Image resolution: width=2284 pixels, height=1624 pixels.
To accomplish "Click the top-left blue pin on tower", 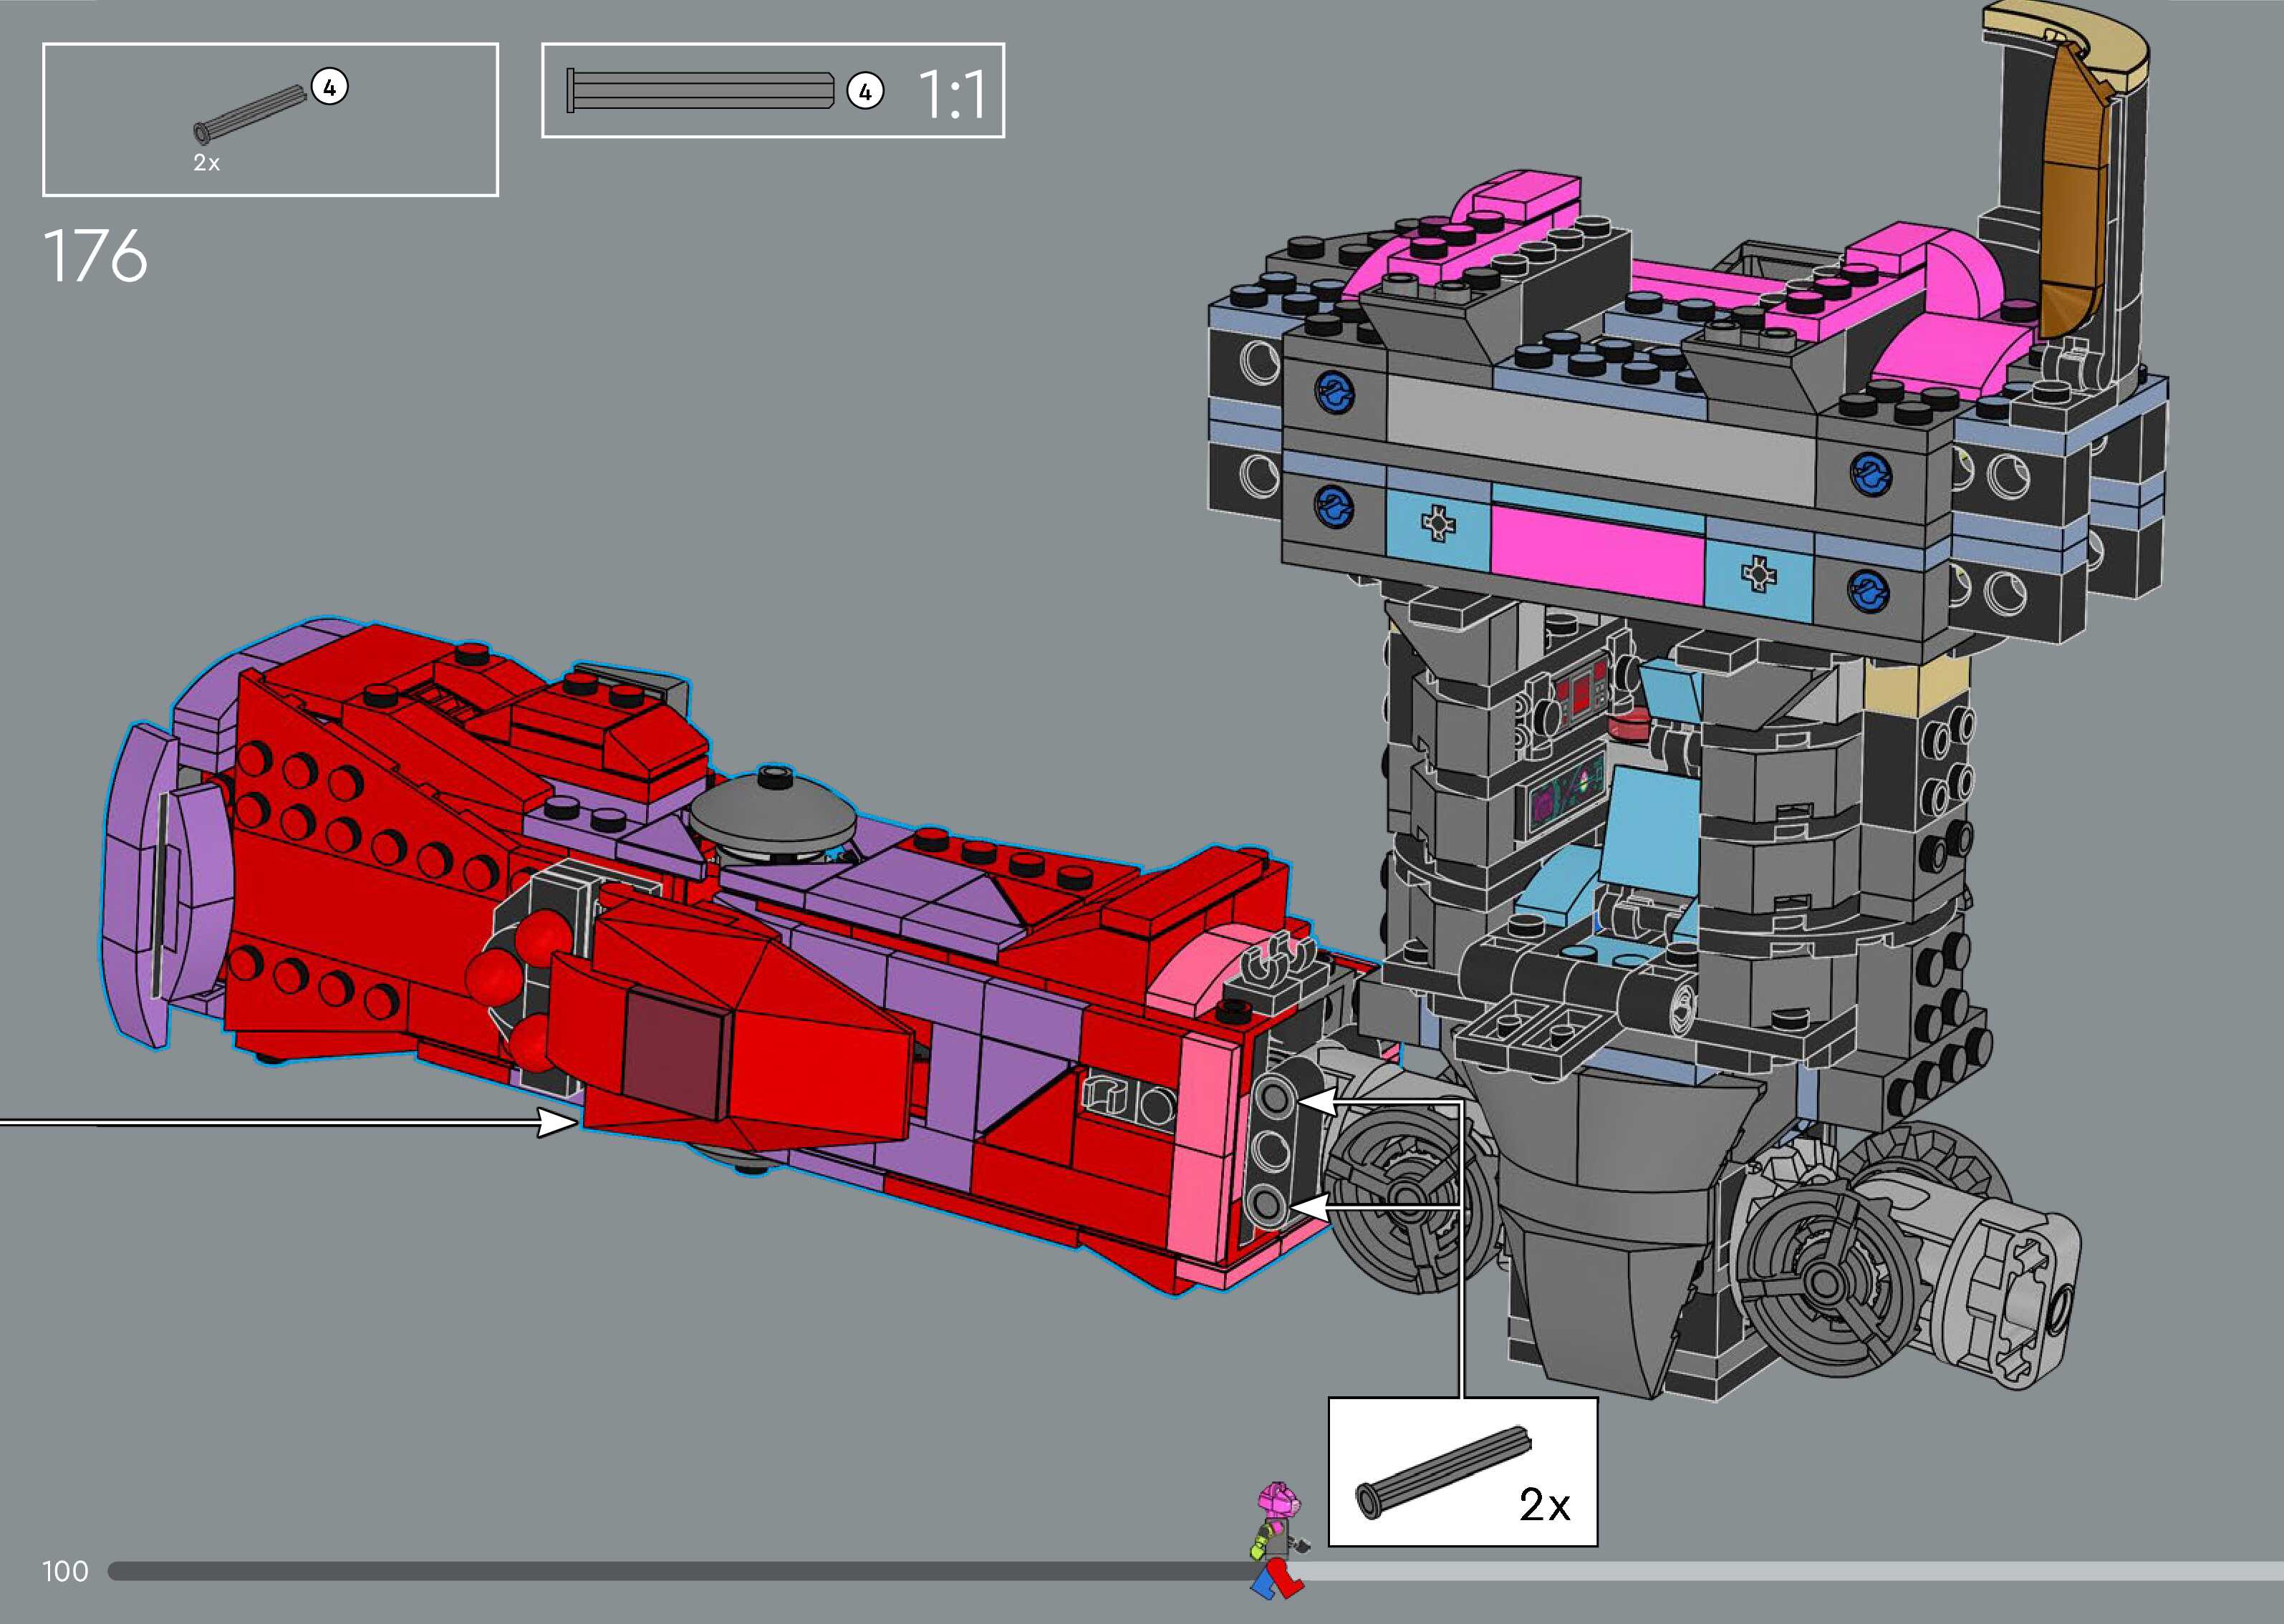I will click(1336, 393).
